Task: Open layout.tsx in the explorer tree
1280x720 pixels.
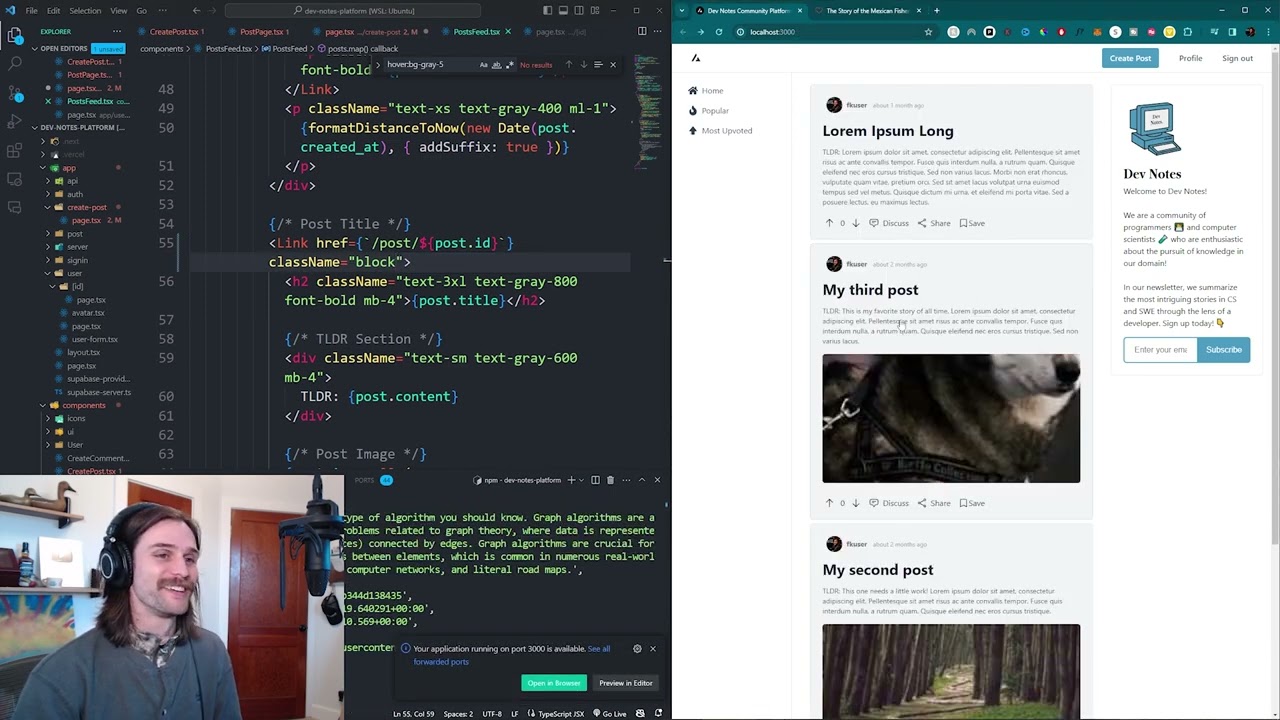Action: click(x=83, y=352)
